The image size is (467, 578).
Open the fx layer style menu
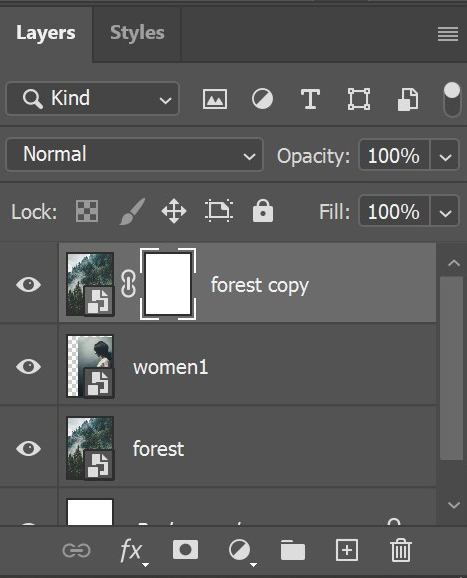coord(133,552)
